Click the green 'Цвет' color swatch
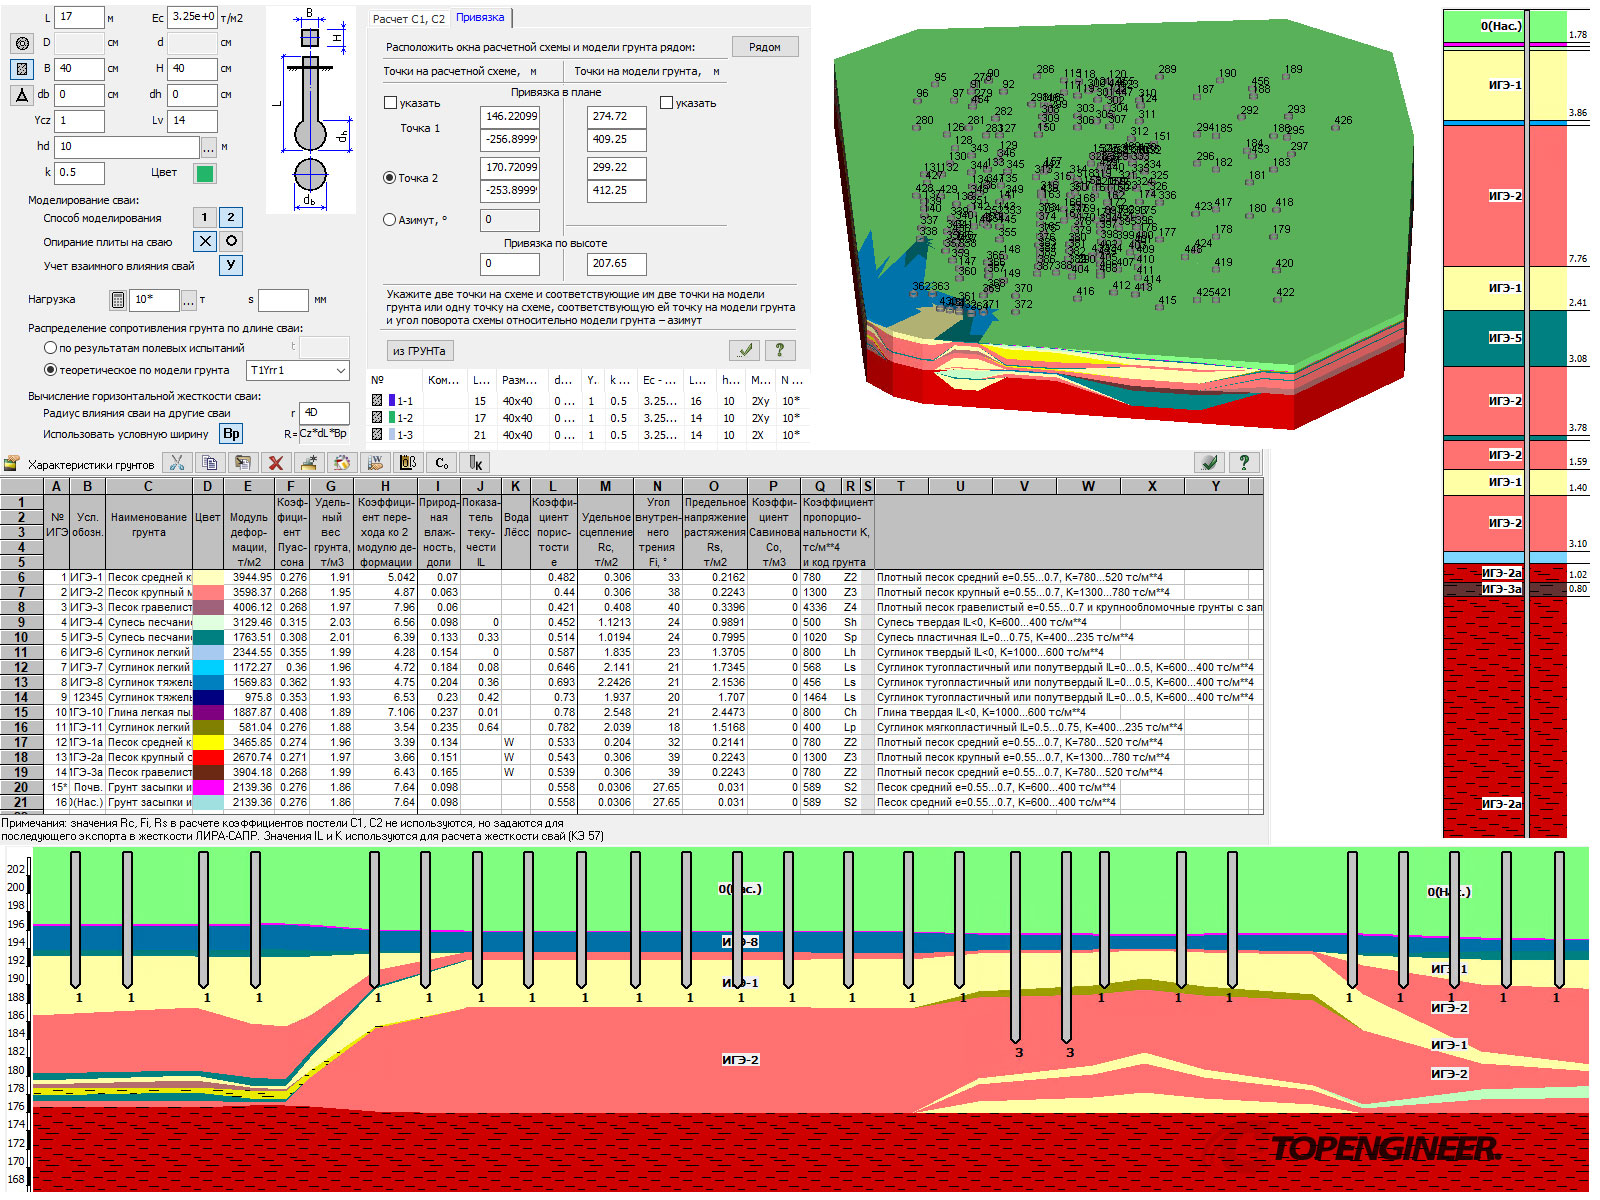 pos(205,173)
